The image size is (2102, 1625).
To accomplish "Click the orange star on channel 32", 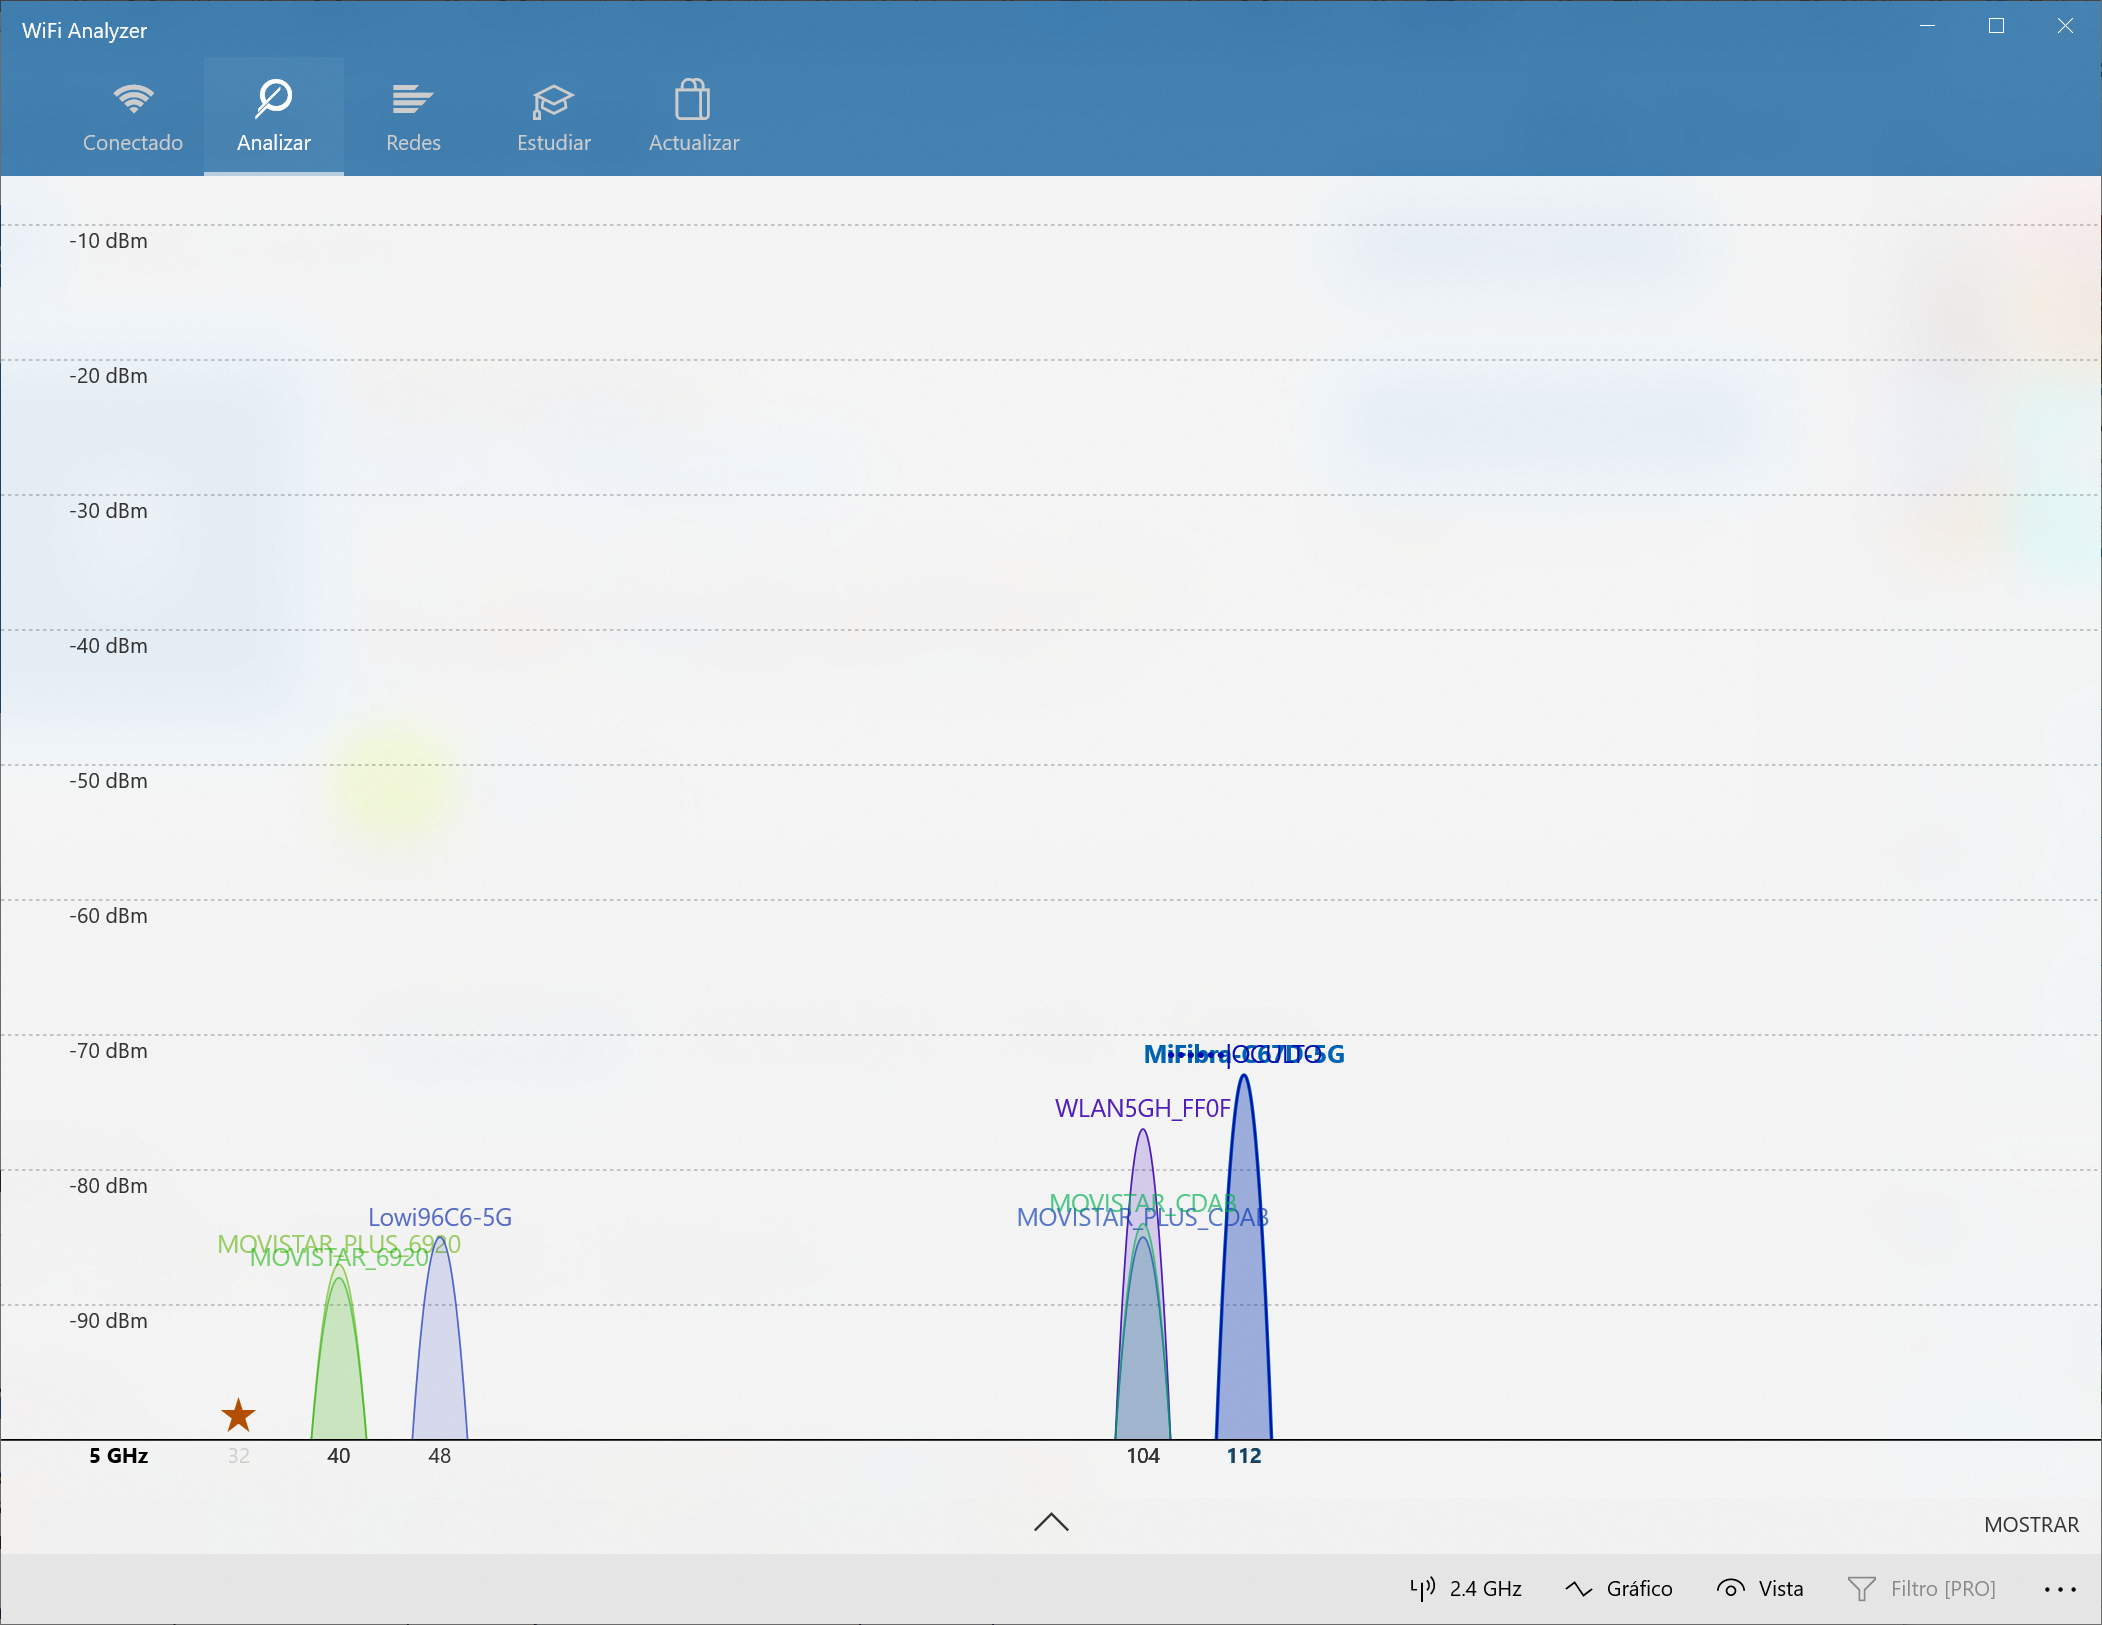I will point(238,1415).
